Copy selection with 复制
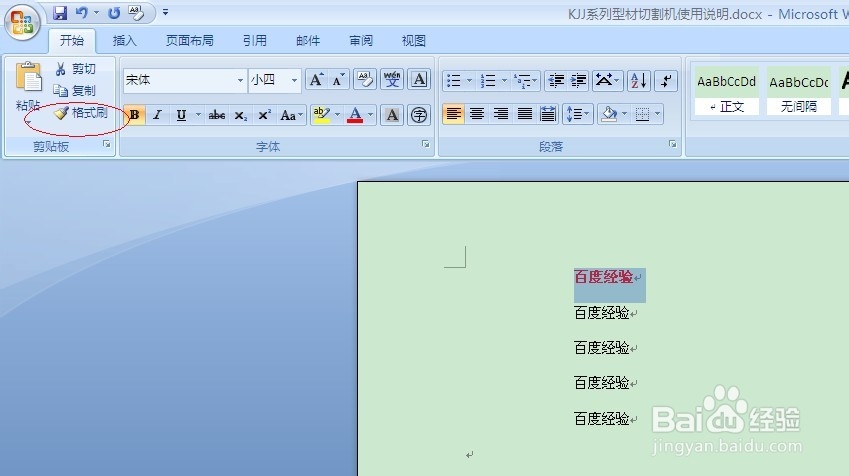Image resolution: width=849 pixels, height=476 pixels. (75, 90)
